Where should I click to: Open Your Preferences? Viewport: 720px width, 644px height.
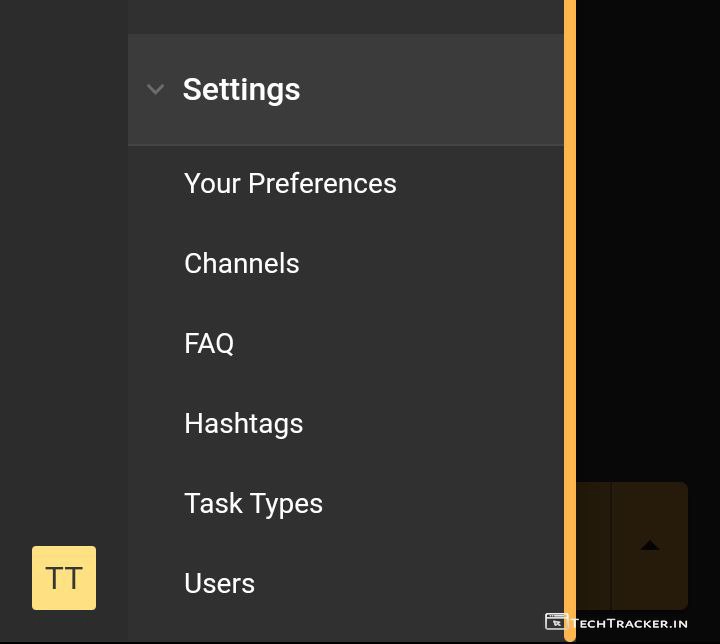click(290, 183)
